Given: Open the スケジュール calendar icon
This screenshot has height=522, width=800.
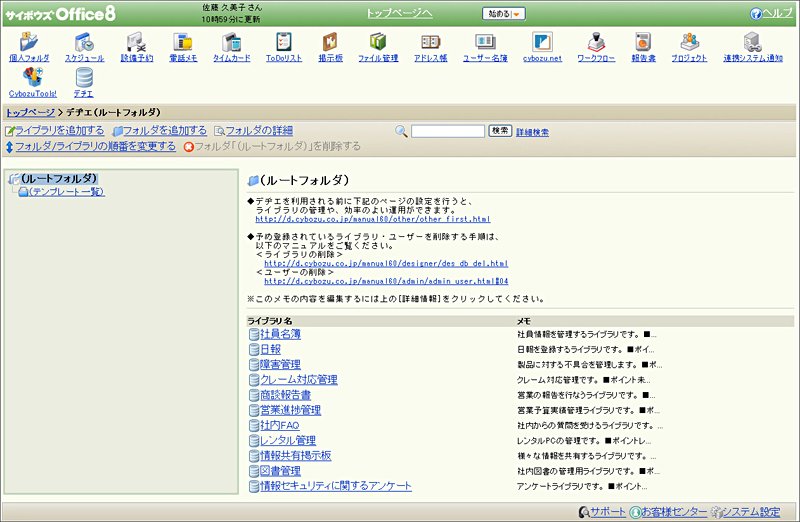Looking at the screenshot, I should (84, 42).
